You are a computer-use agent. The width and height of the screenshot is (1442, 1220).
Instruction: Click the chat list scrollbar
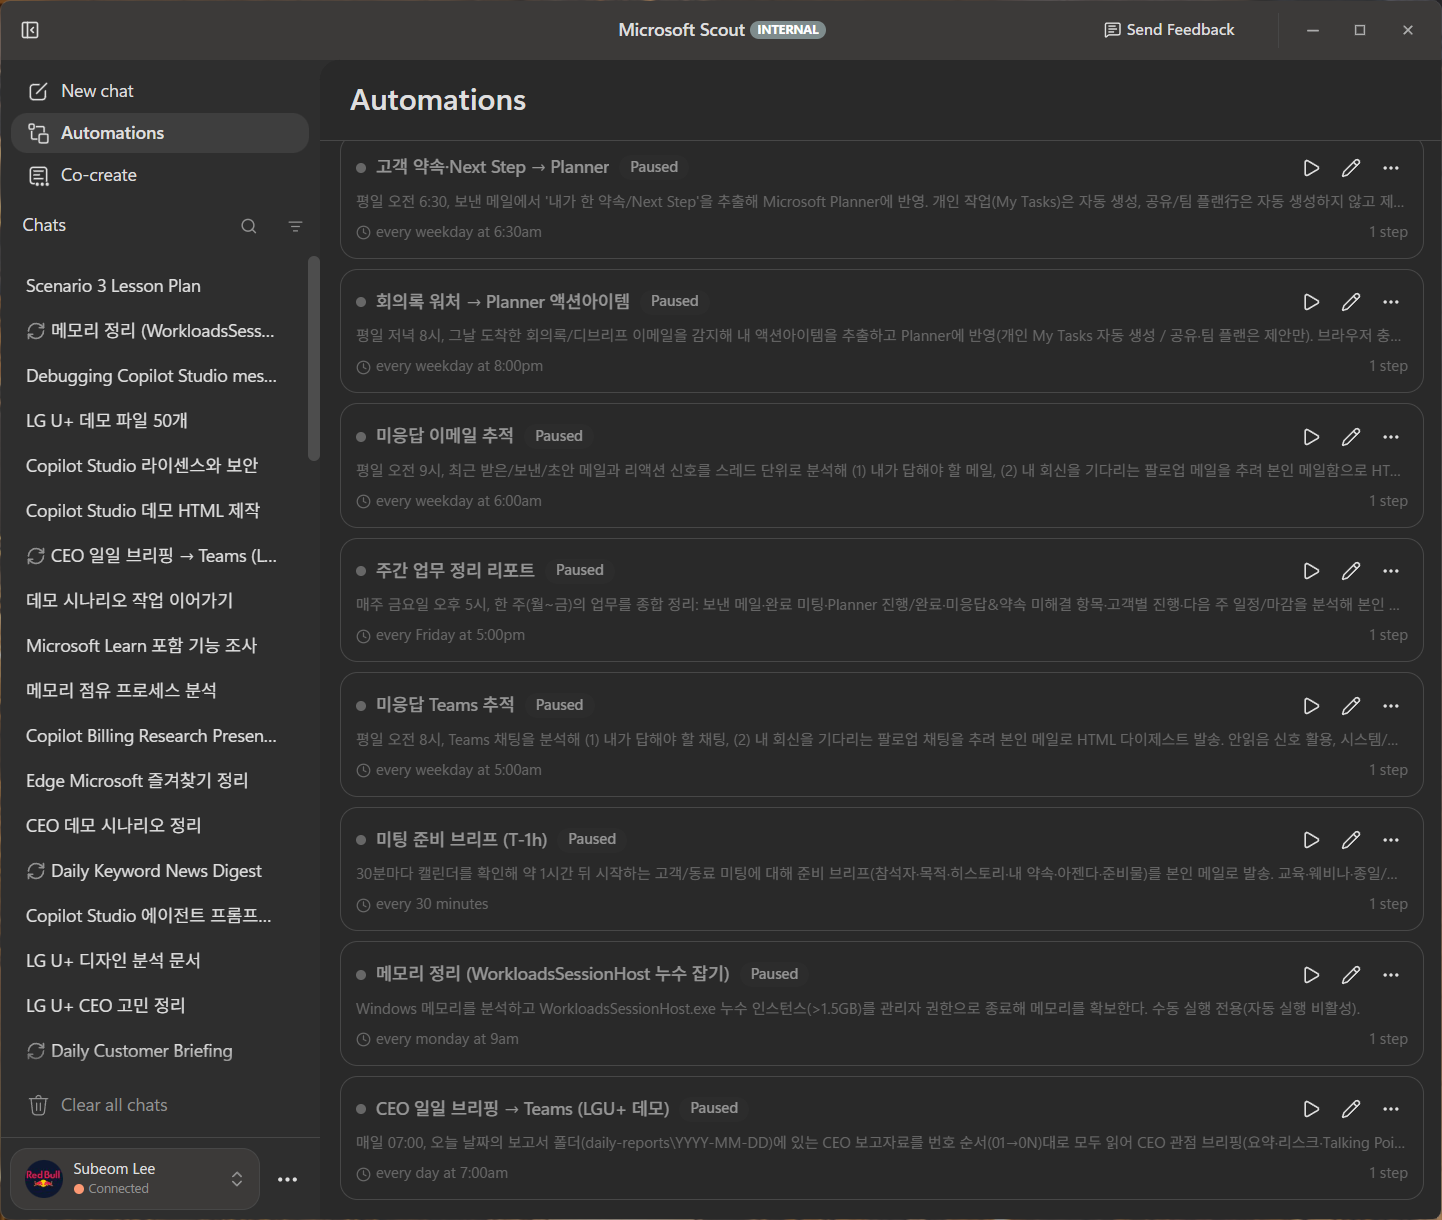click(313, 358)
